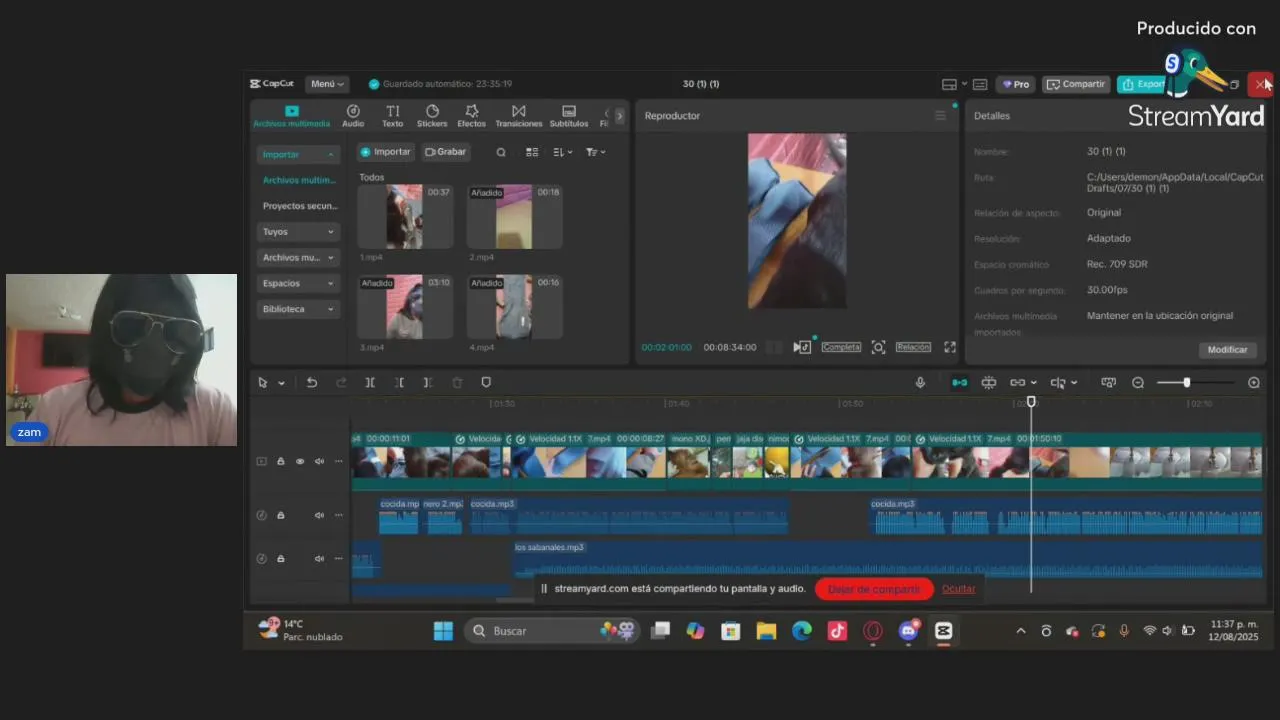The height and width of the screenshot is (720, 1280).
Task: Click the microphone record voiceover icon
Action: pyautogui.click(x=920, y=383)
